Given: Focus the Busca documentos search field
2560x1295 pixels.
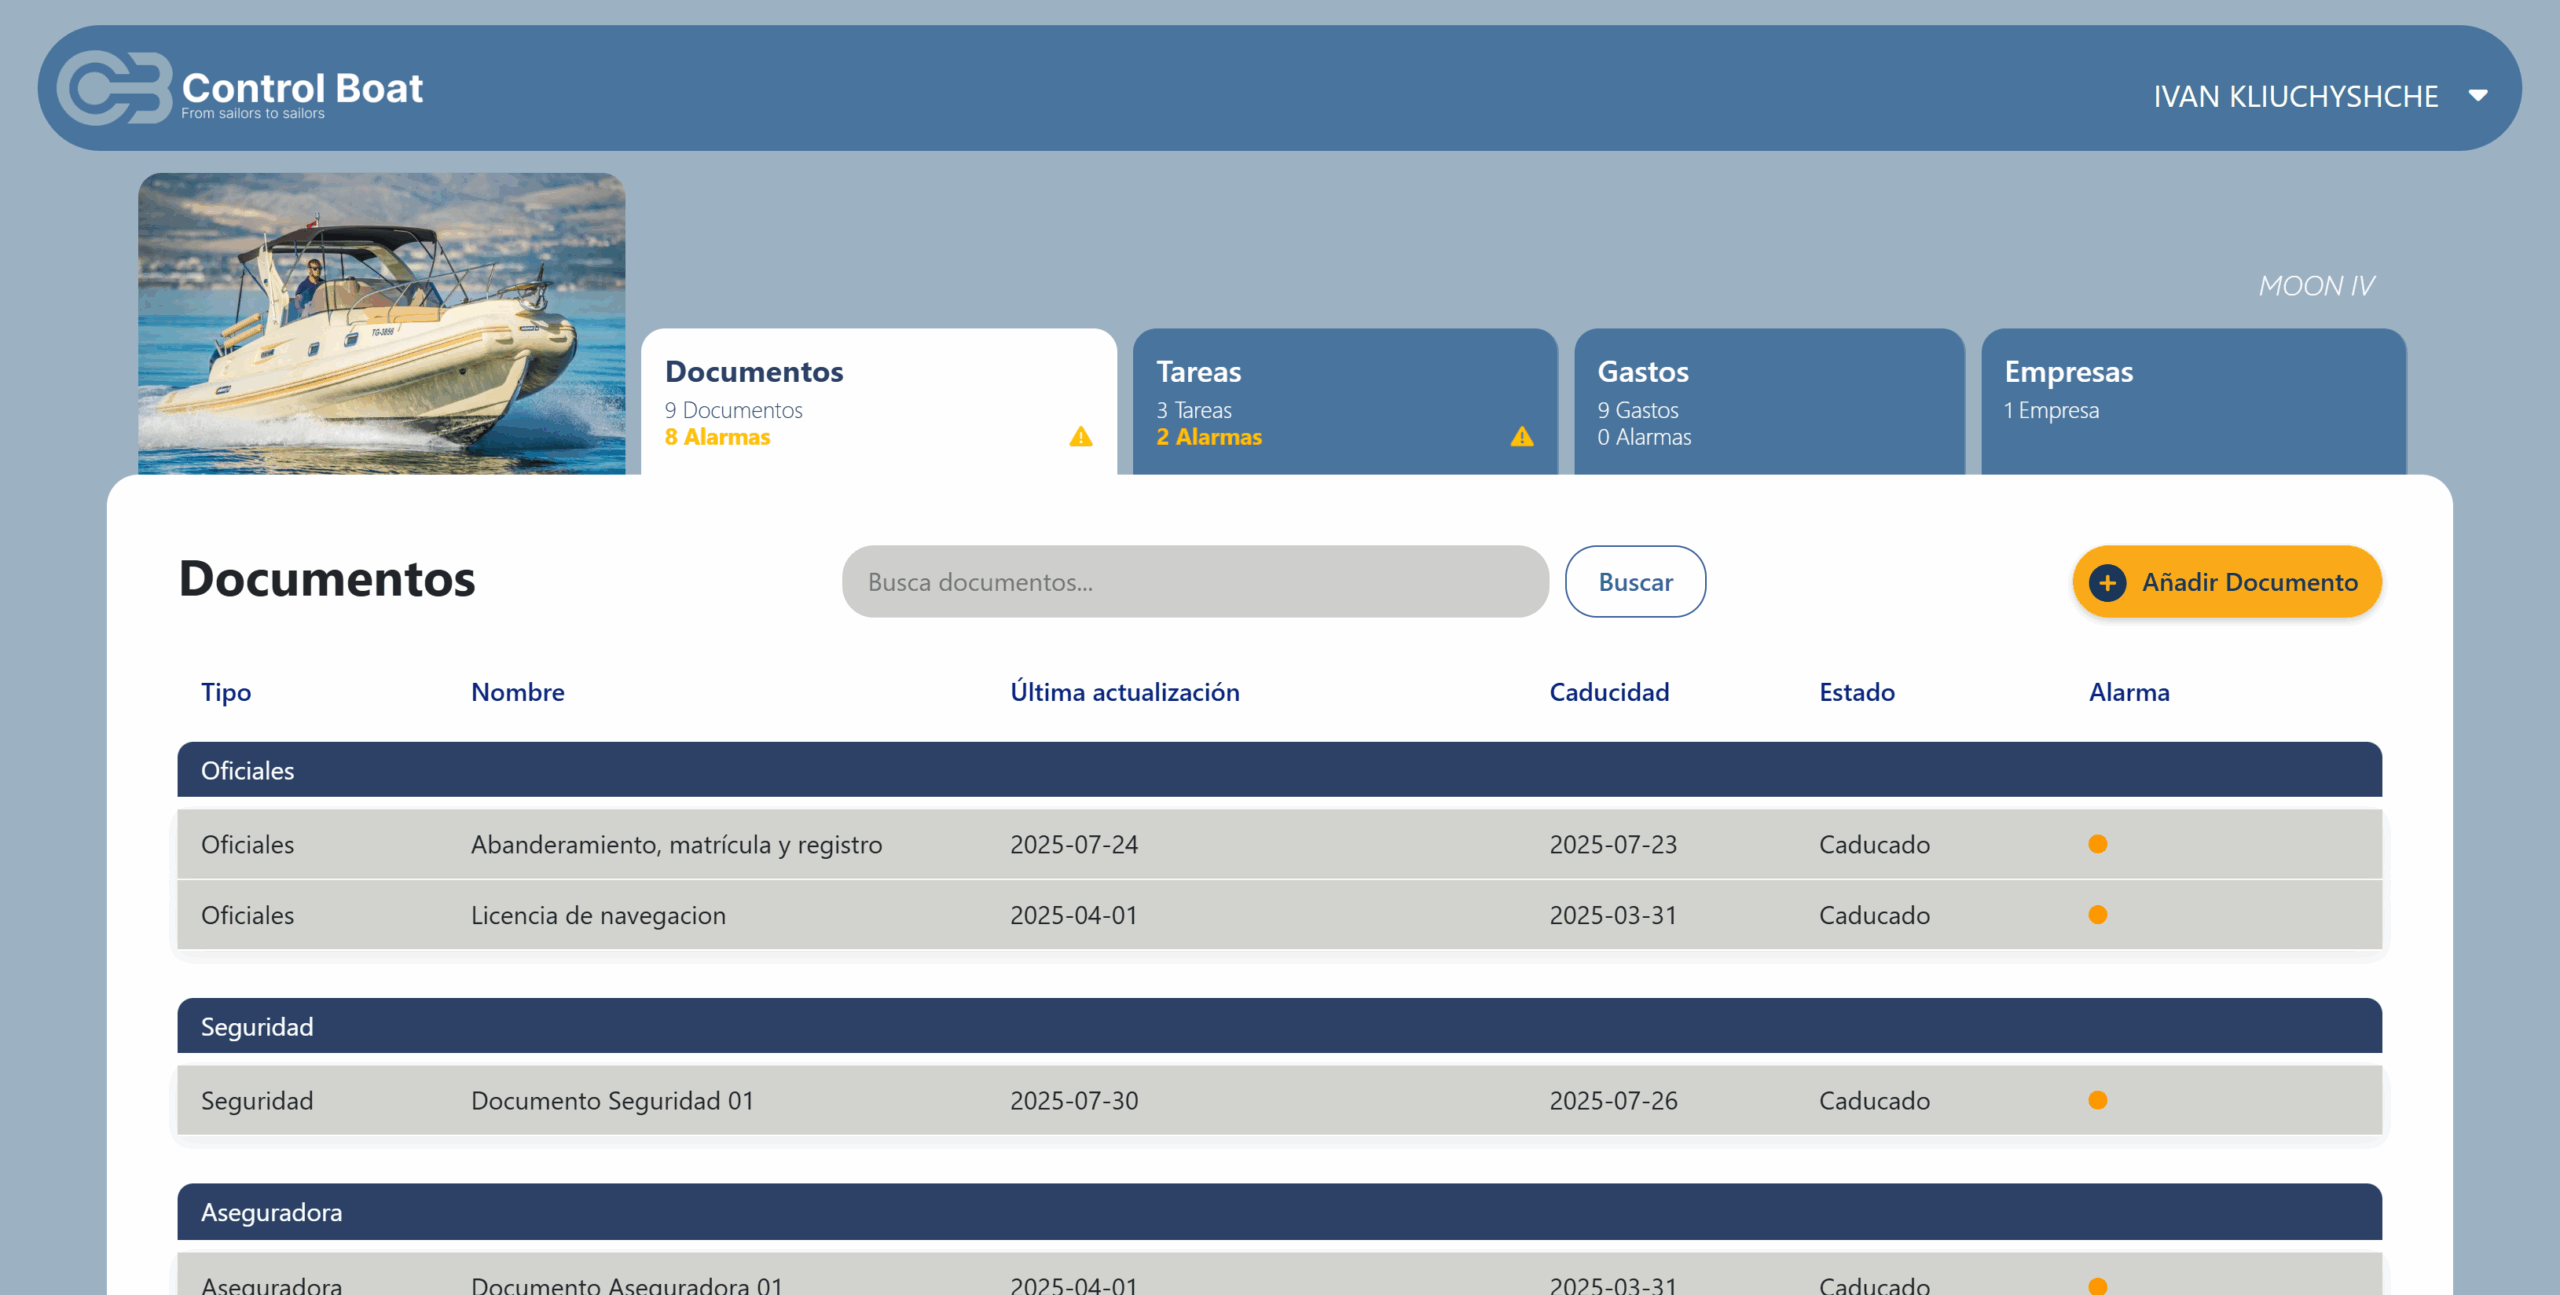Looking at the screenshot, I should point(1194,582).
